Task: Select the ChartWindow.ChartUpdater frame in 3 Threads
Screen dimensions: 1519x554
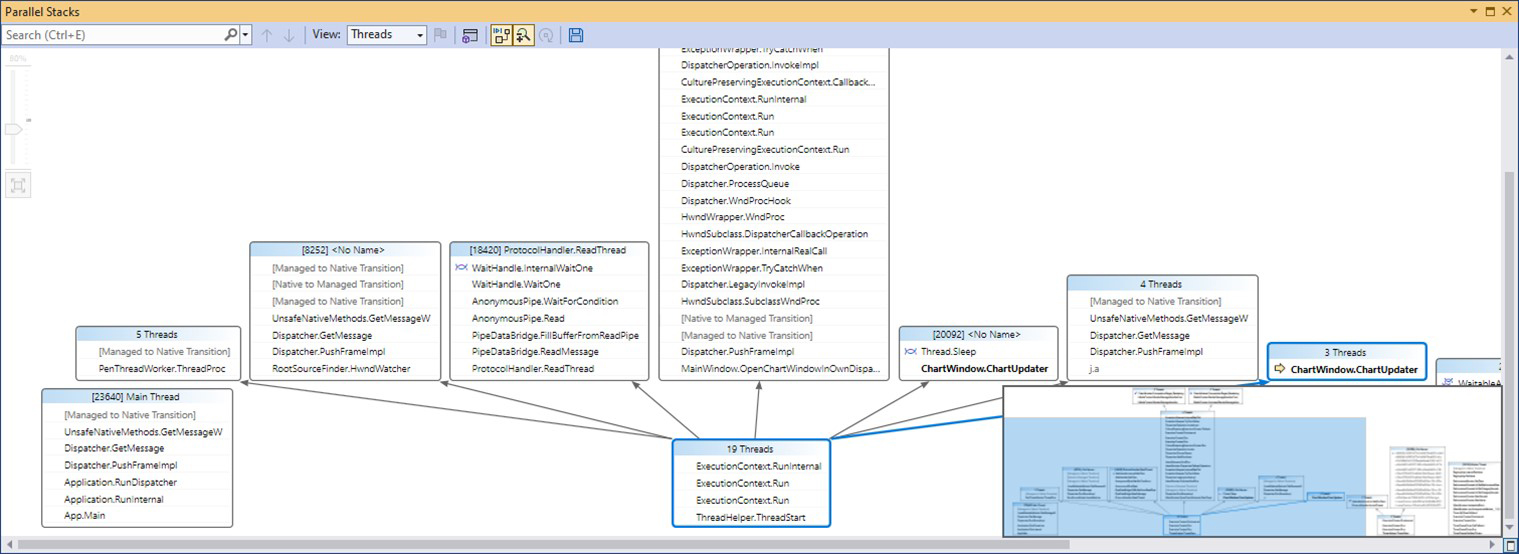Action: coord(1354,369)
